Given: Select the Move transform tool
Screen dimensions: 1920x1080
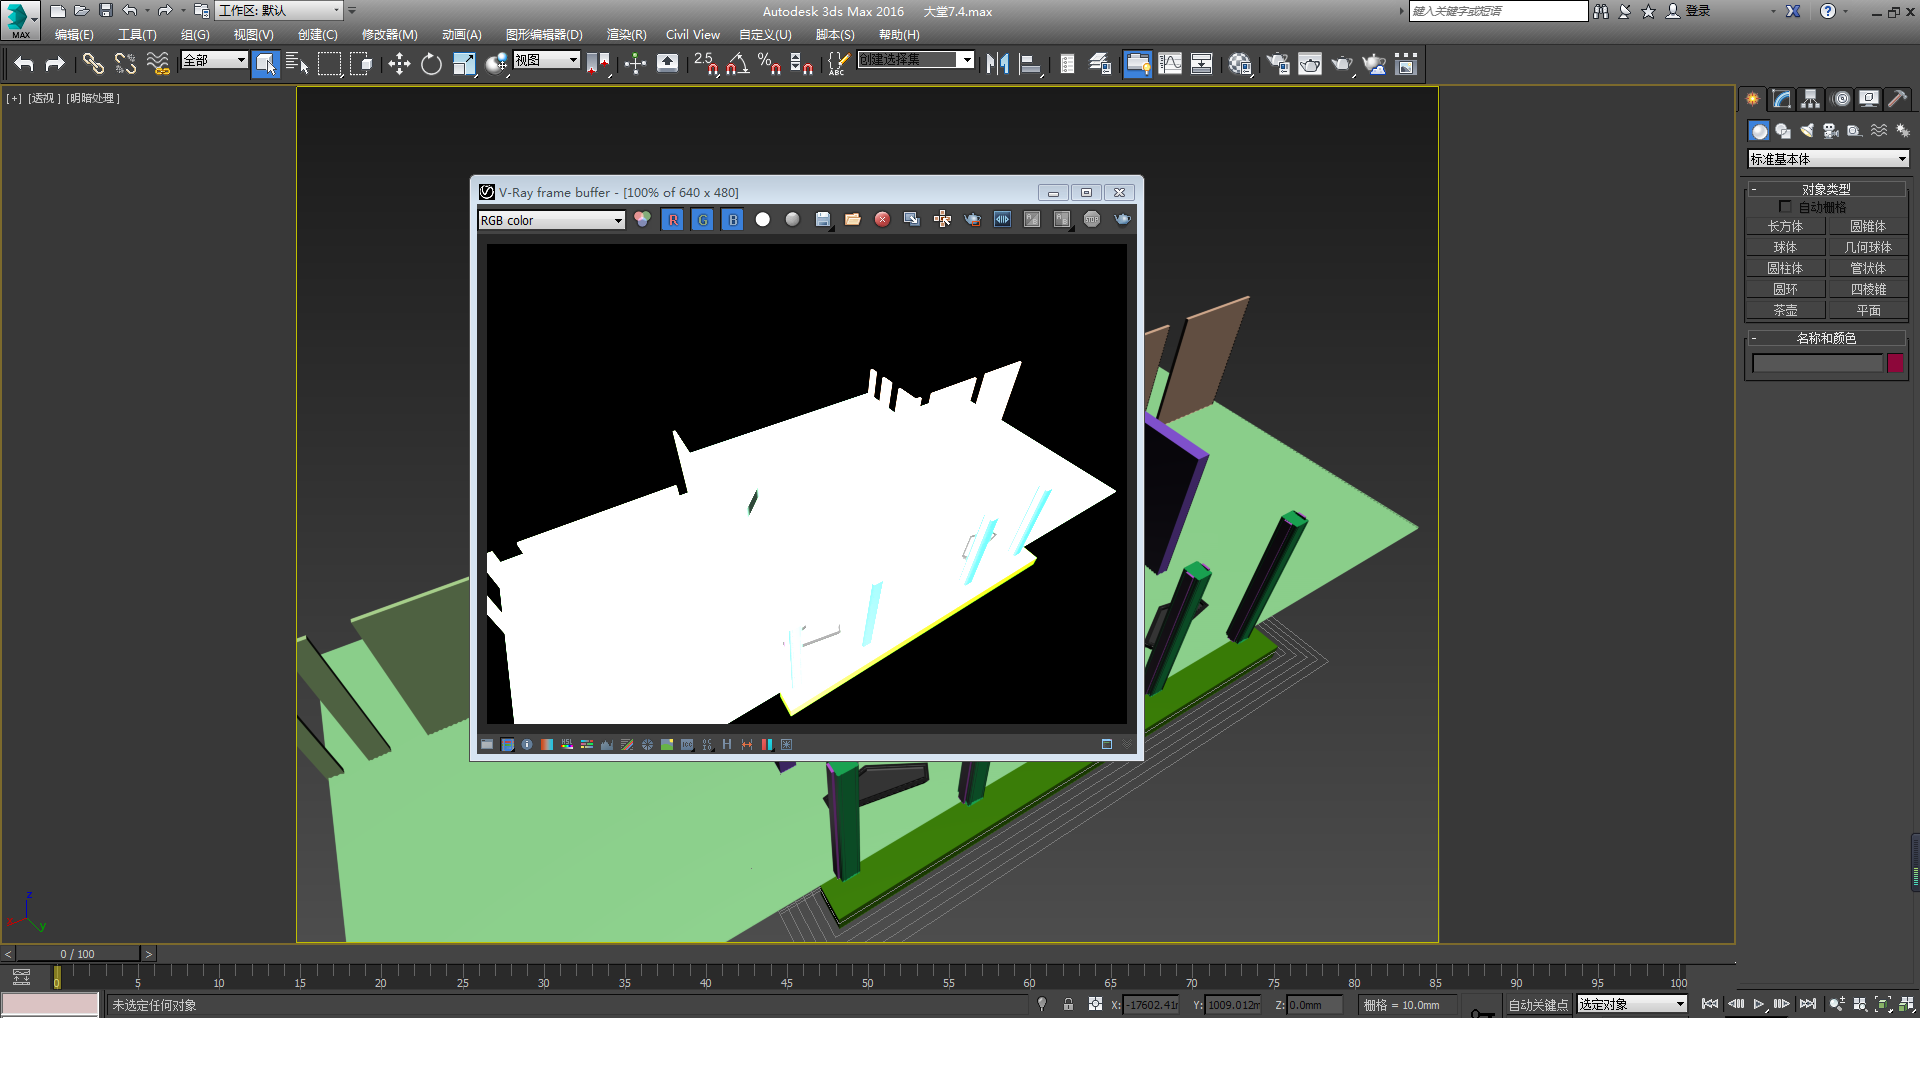Looking at the screenshot, I should tap(399, 64).
